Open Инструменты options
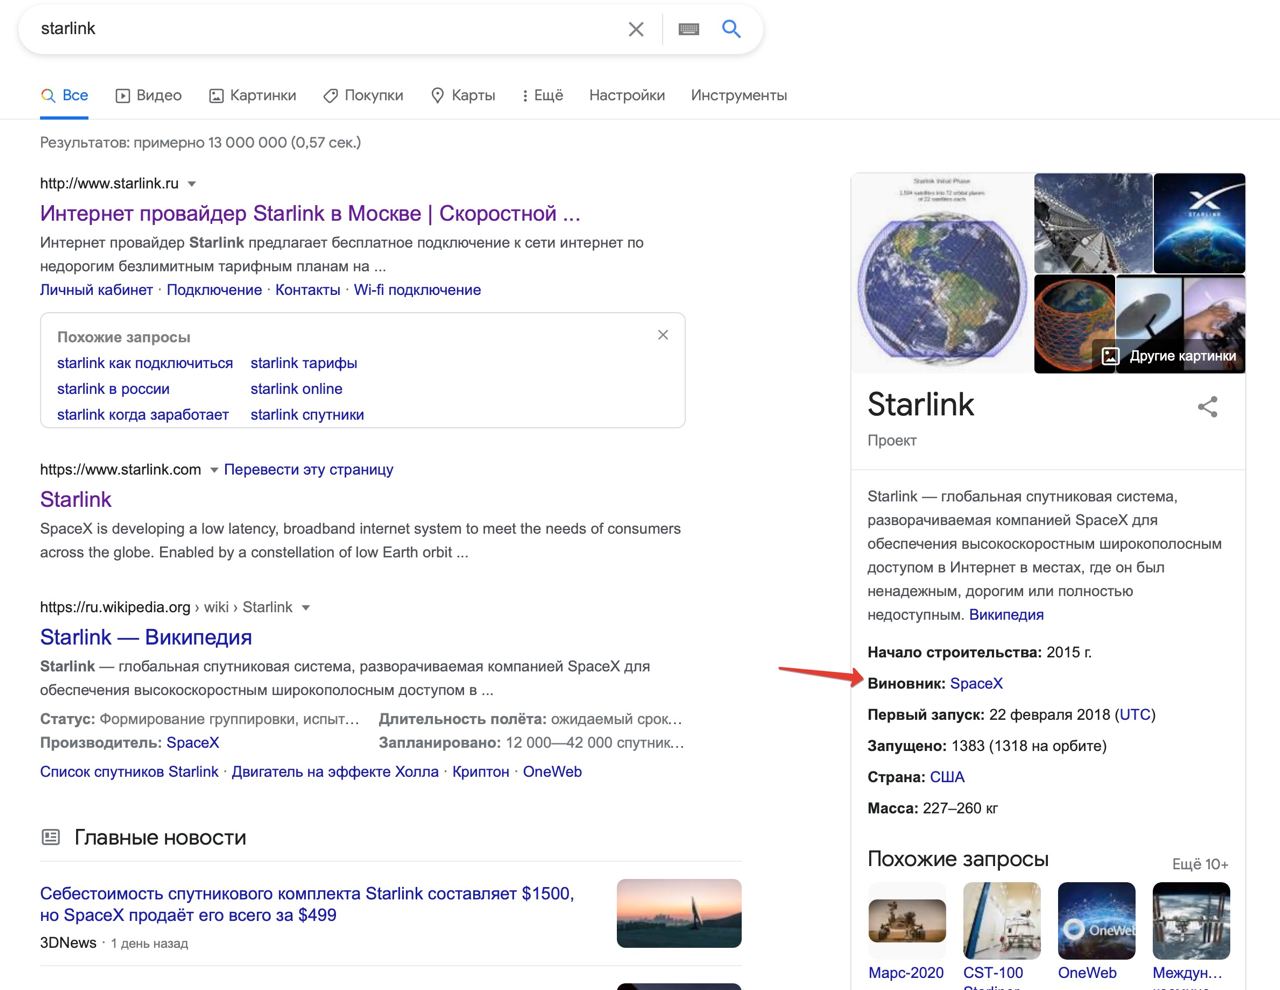Image resolution: width=1280 pixels, height=990 pixels. pyautogui.click(x=739, y=95)
